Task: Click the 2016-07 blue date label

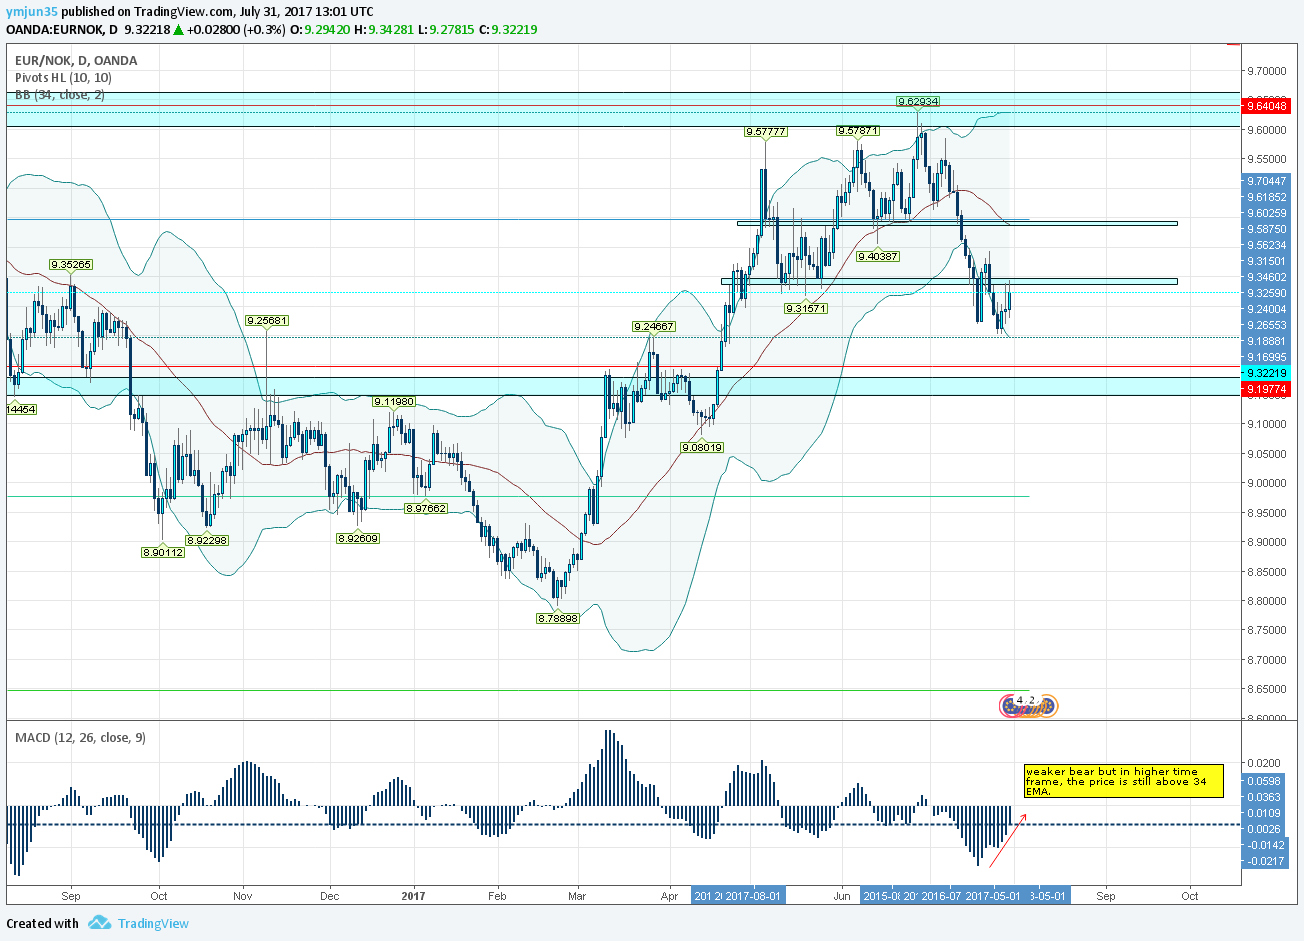Action: (941, 896)
